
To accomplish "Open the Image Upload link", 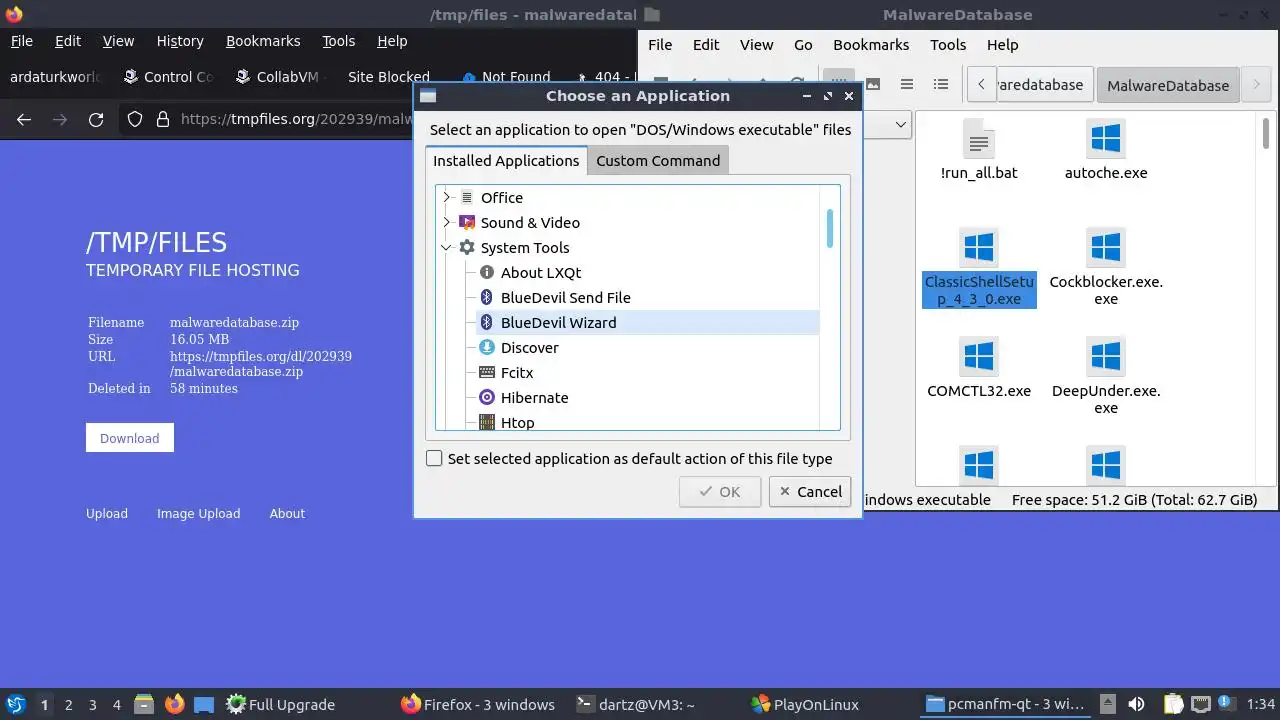I will 198,513.
